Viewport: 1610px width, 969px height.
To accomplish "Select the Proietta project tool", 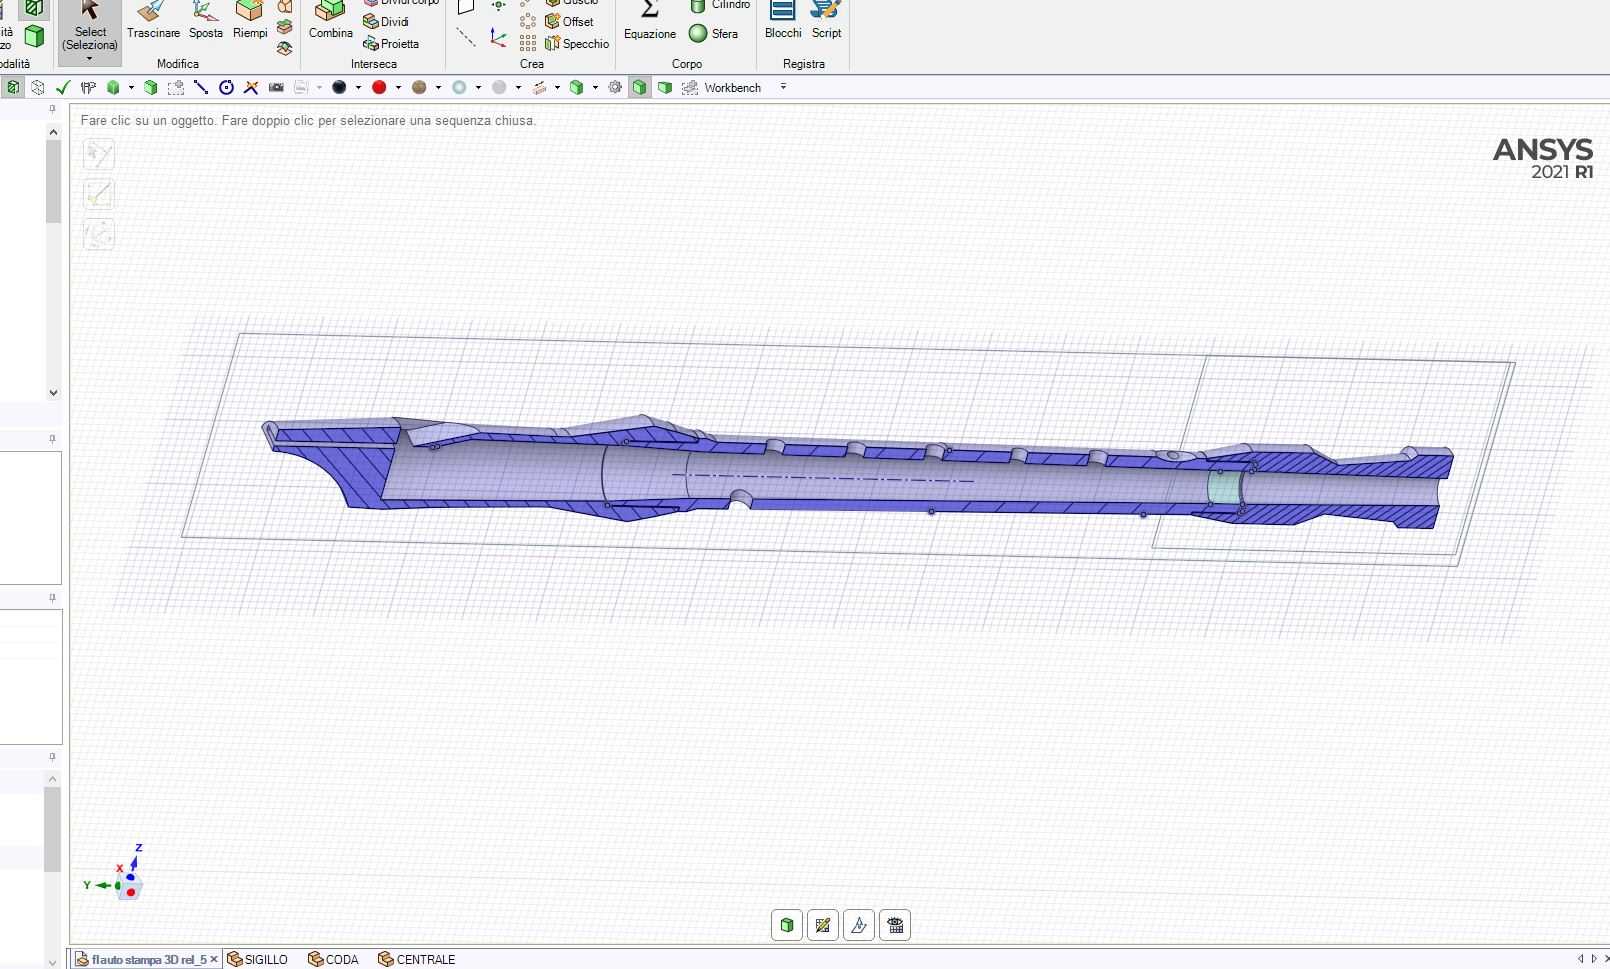I will (391, 44).
